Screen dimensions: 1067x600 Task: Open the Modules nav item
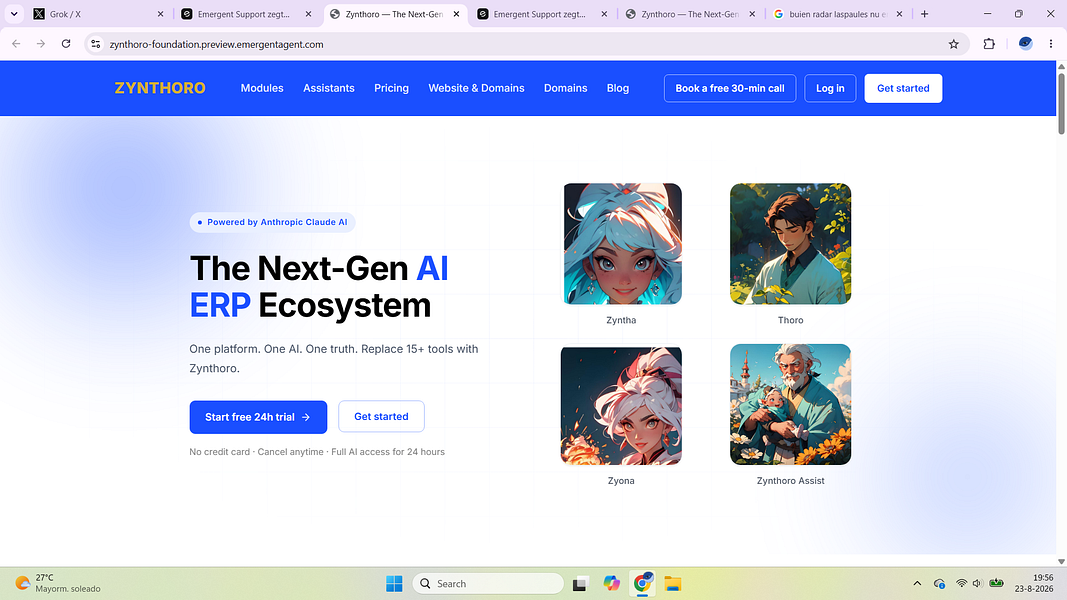(262, 88)
